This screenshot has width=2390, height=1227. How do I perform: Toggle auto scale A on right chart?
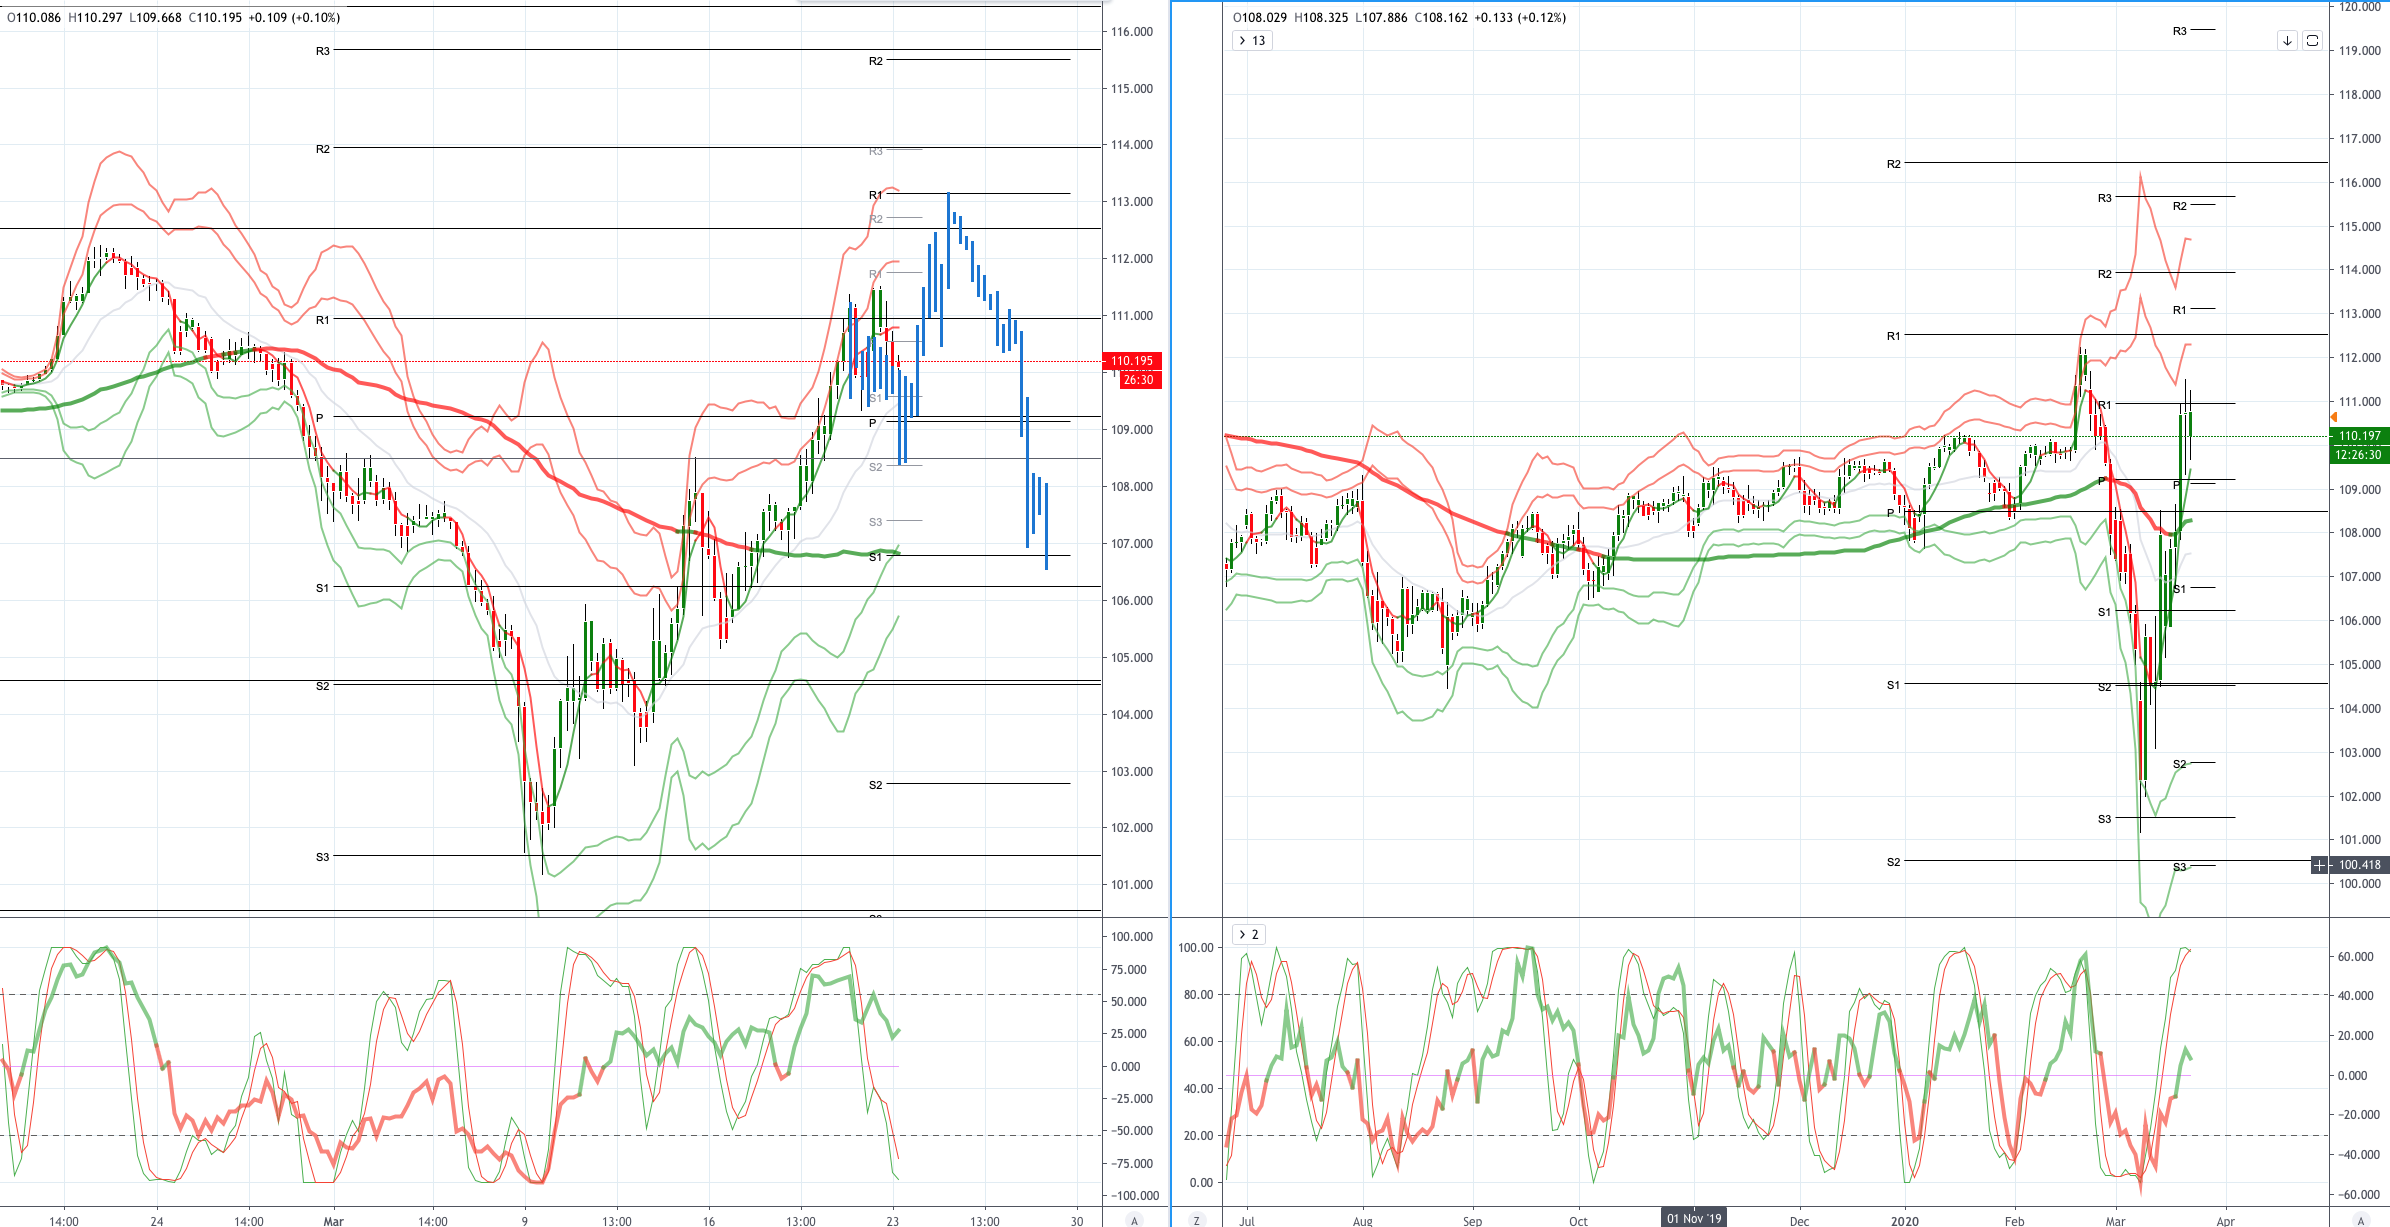pos(2361,1220)
